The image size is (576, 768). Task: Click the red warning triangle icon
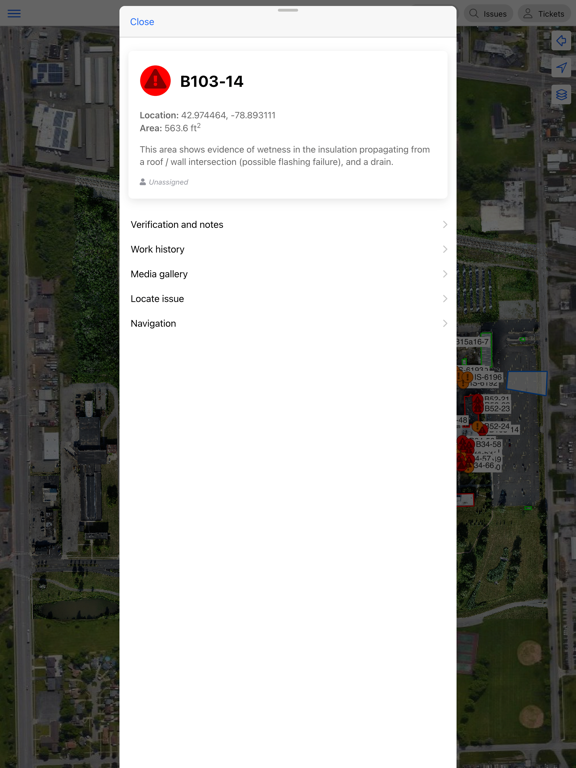155,81
